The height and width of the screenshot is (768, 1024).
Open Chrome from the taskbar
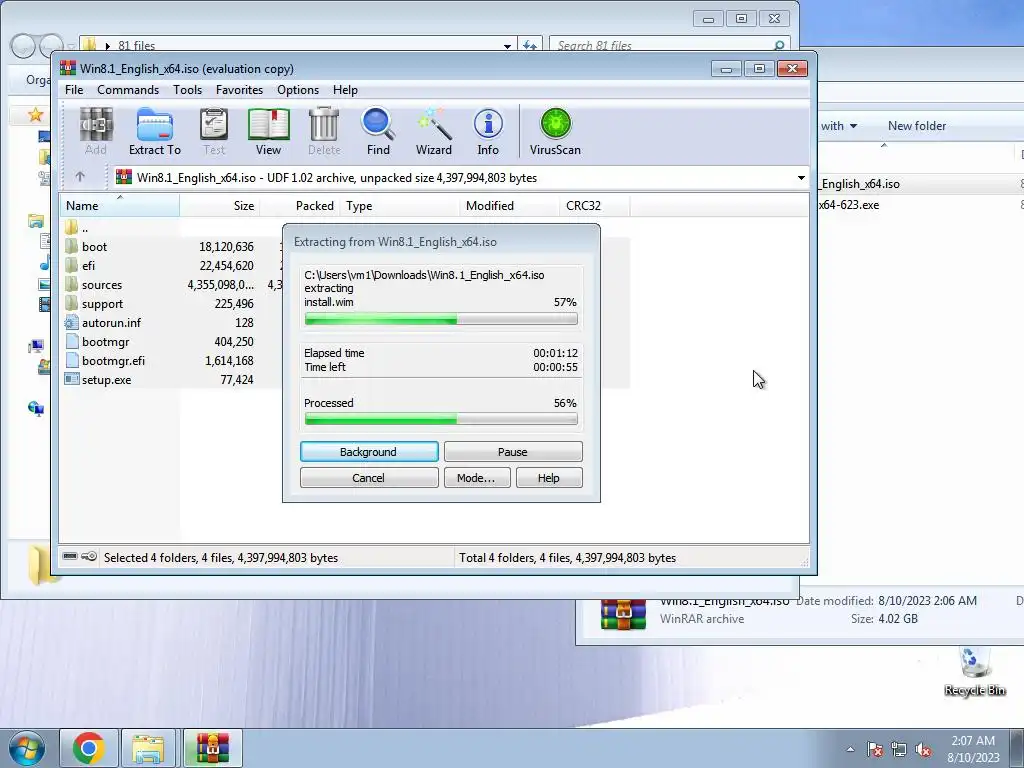click(x=89, y=748)
